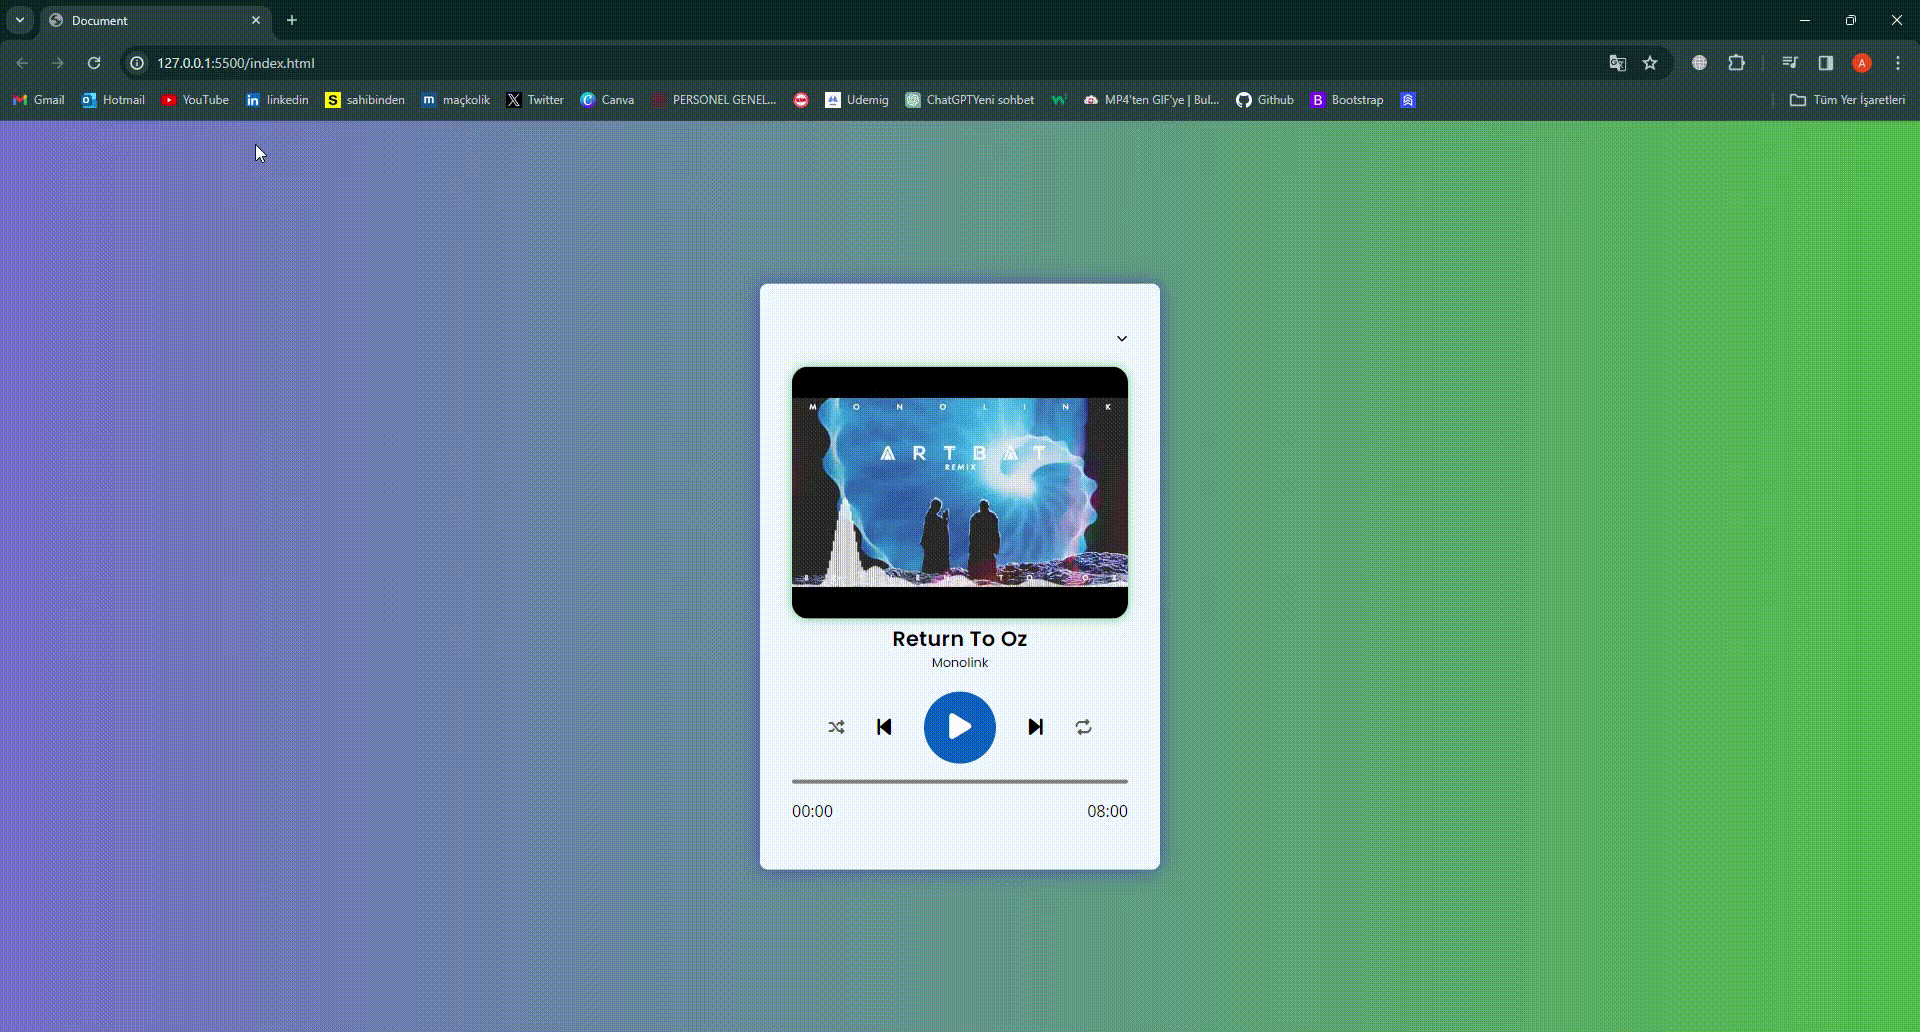Image resolution: width=1920 pixels, height=1032 pixels.
Task: Click the Artbat album cover image
Action: click(x=959, y=492)
